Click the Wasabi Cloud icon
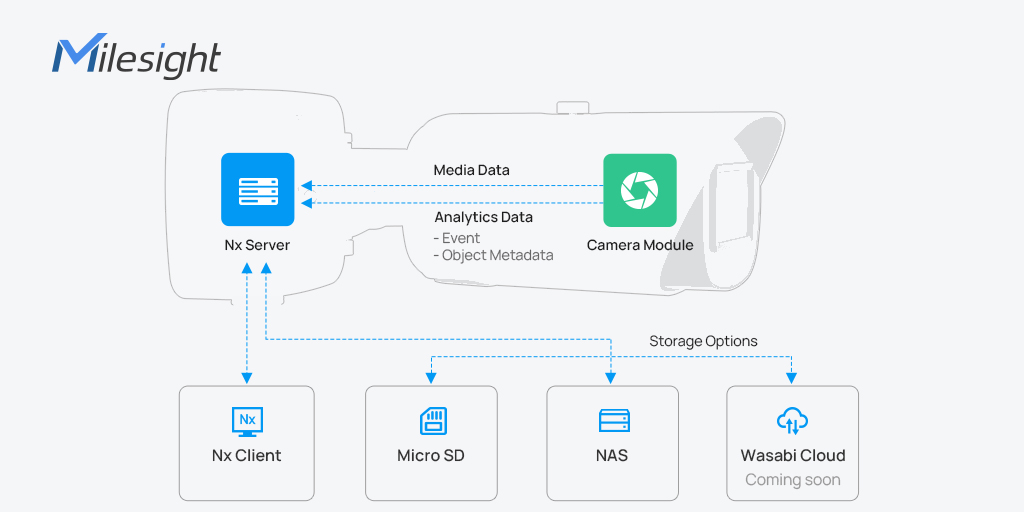 point(792,421)
